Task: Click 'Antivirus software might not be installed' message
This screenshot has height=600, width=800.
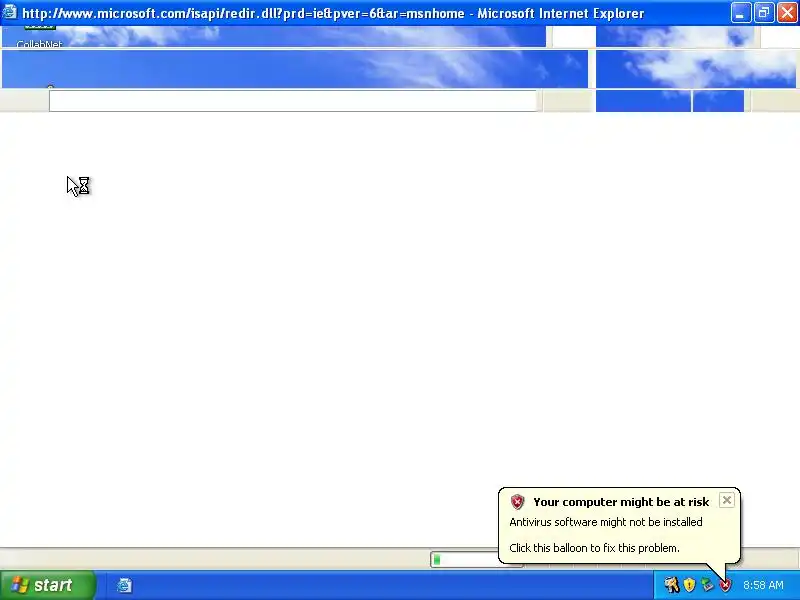Action: pos(606,522)
